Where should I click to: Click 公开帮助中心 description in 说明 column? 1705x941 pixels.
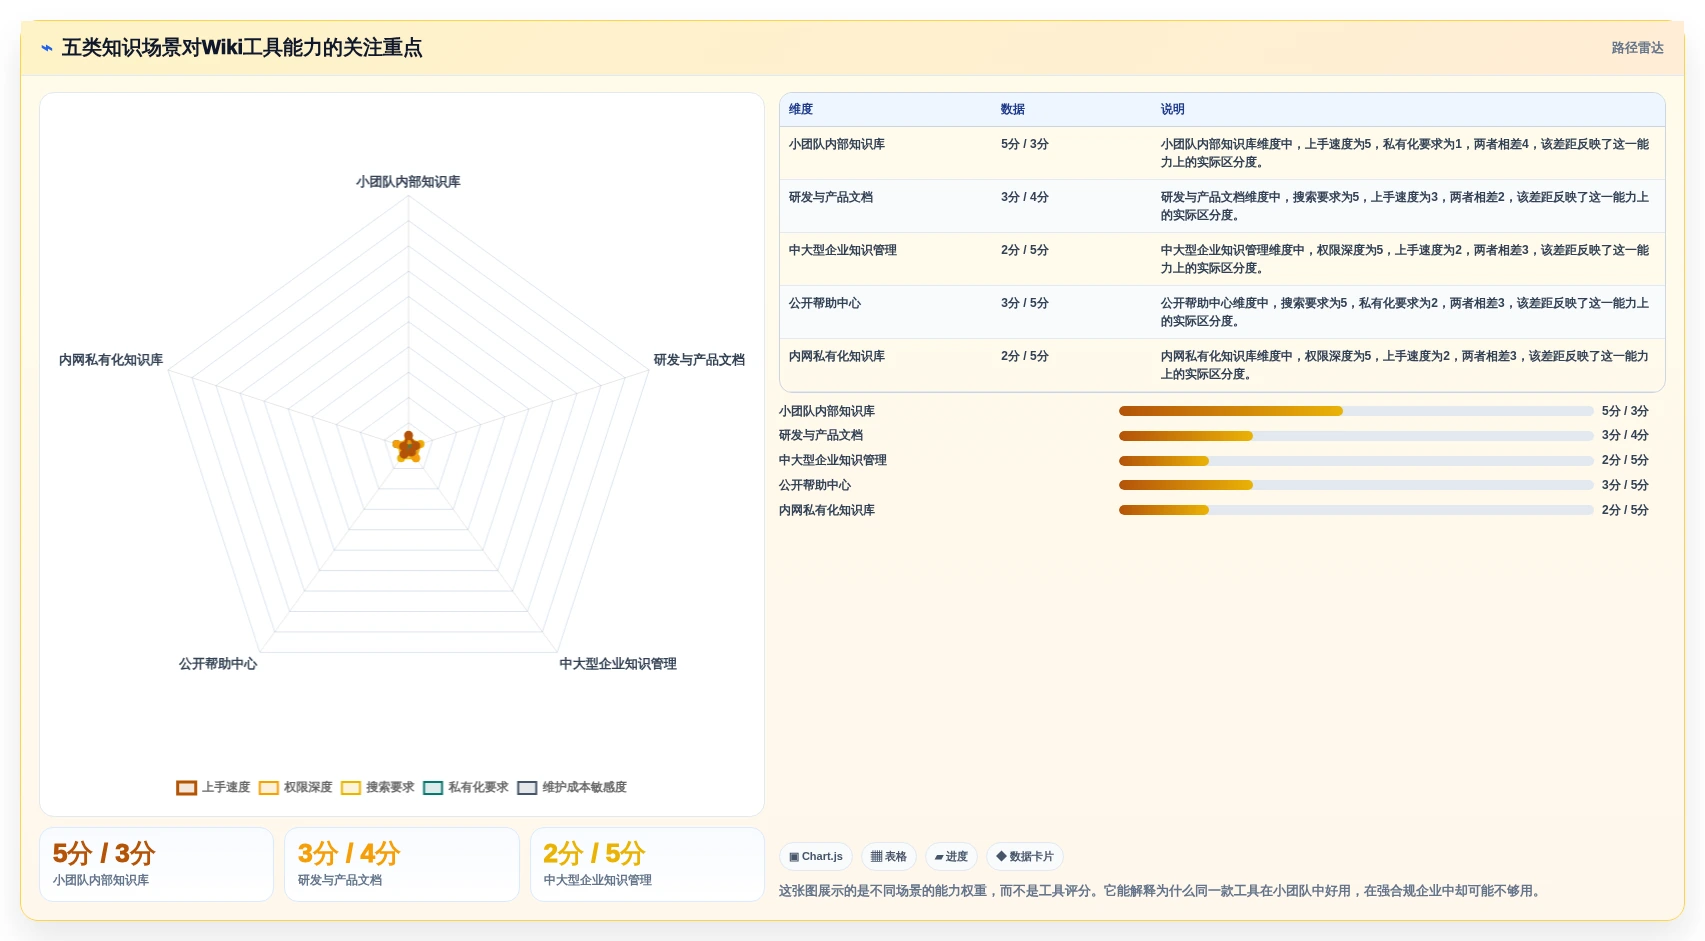(1405, 312)
